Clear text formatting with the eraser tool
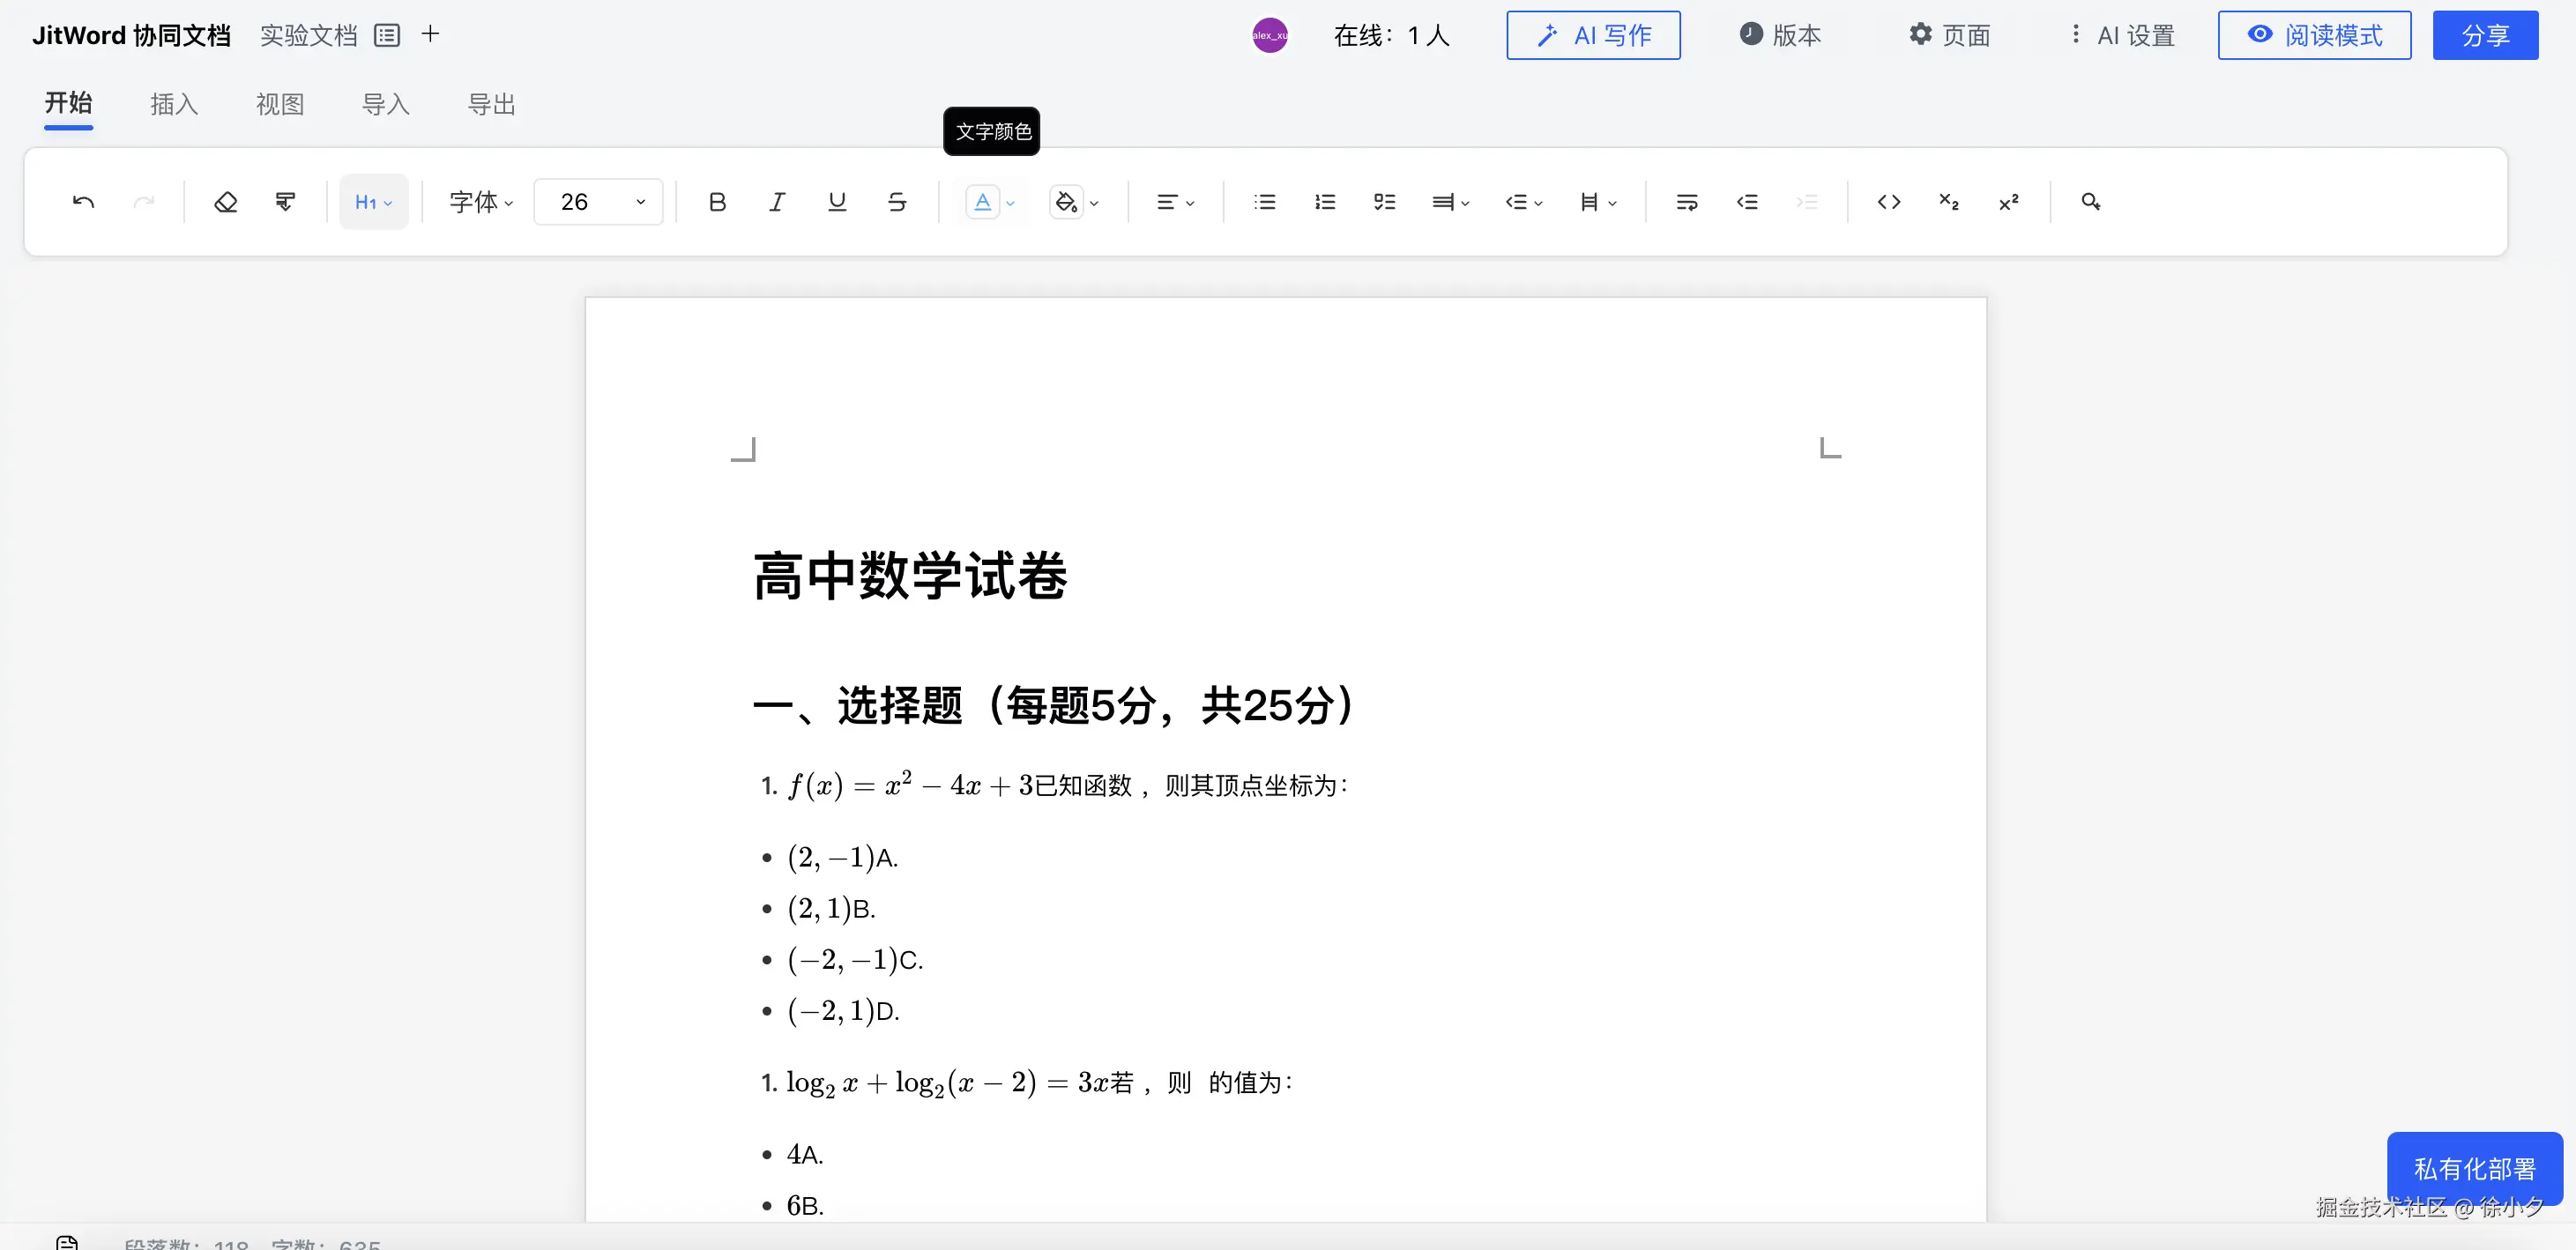The image size is (2576, 1250). click(227, 201)
